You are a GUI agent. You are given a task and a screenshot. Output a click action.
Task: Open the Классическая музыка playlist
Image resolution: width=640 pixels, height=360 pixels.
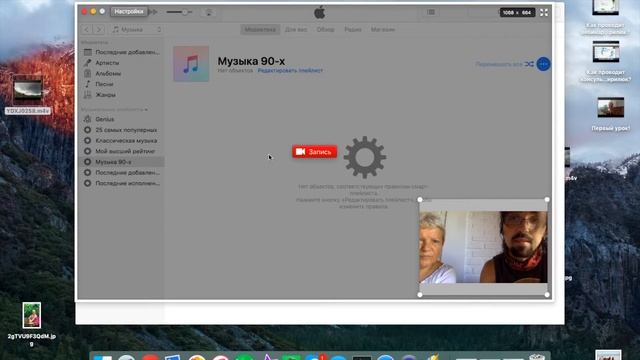tap(122, 140)
